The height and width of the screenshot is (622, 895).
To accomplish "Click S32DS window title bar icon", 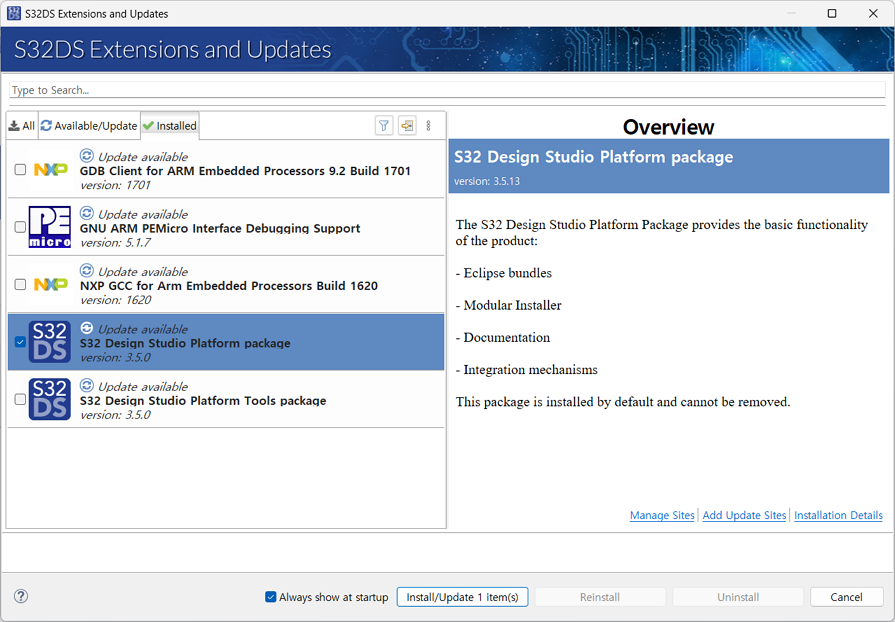I will pyautogui.click(x=14, y=13).
